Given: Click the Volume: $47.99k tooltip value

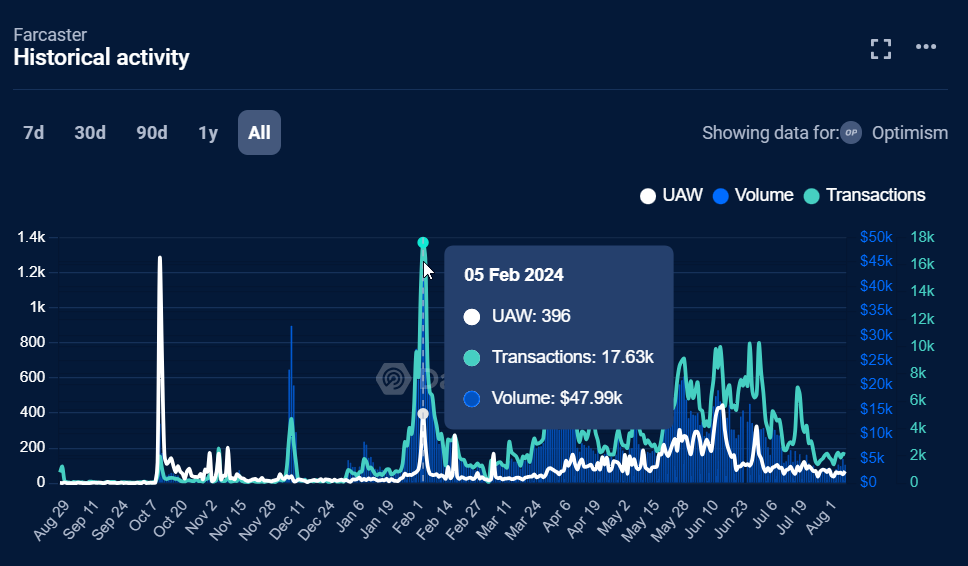Looking at the screenshot, I should tap(557, 398).
